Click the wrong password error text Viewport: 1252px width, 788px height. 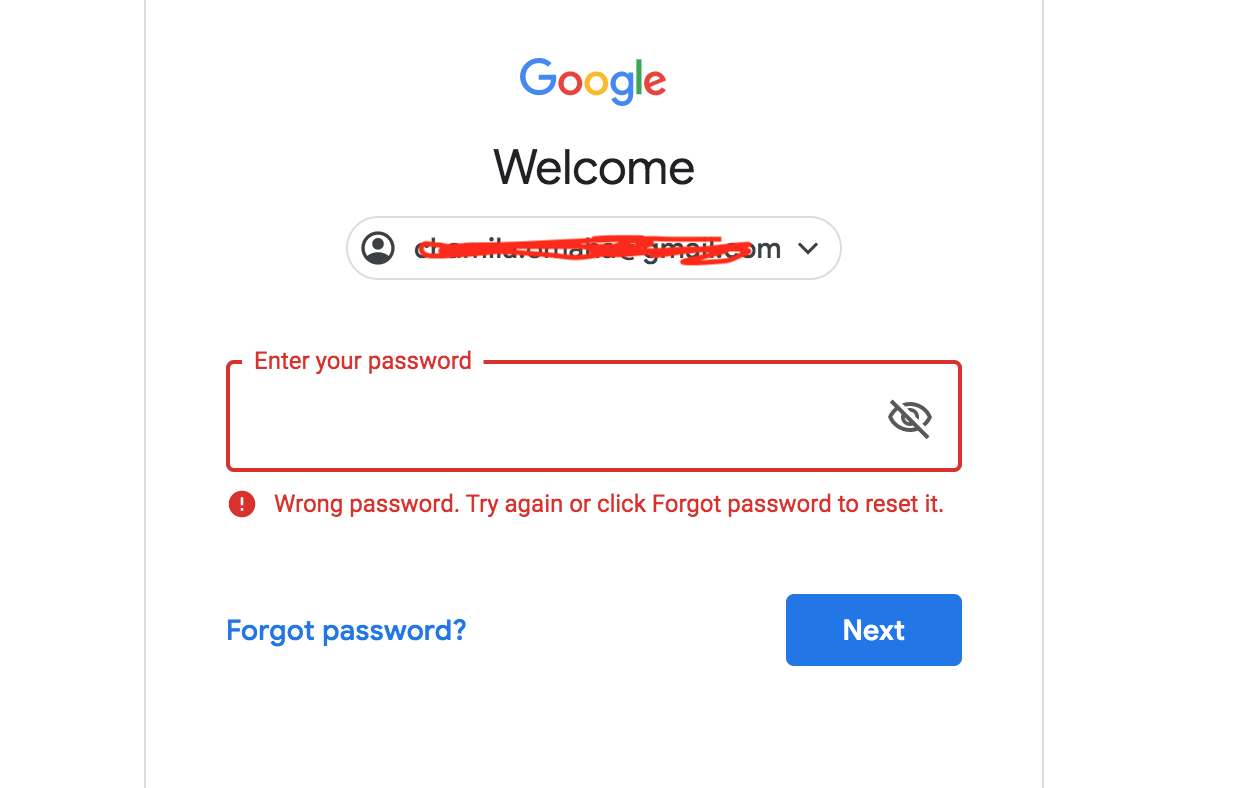[609, 504]
